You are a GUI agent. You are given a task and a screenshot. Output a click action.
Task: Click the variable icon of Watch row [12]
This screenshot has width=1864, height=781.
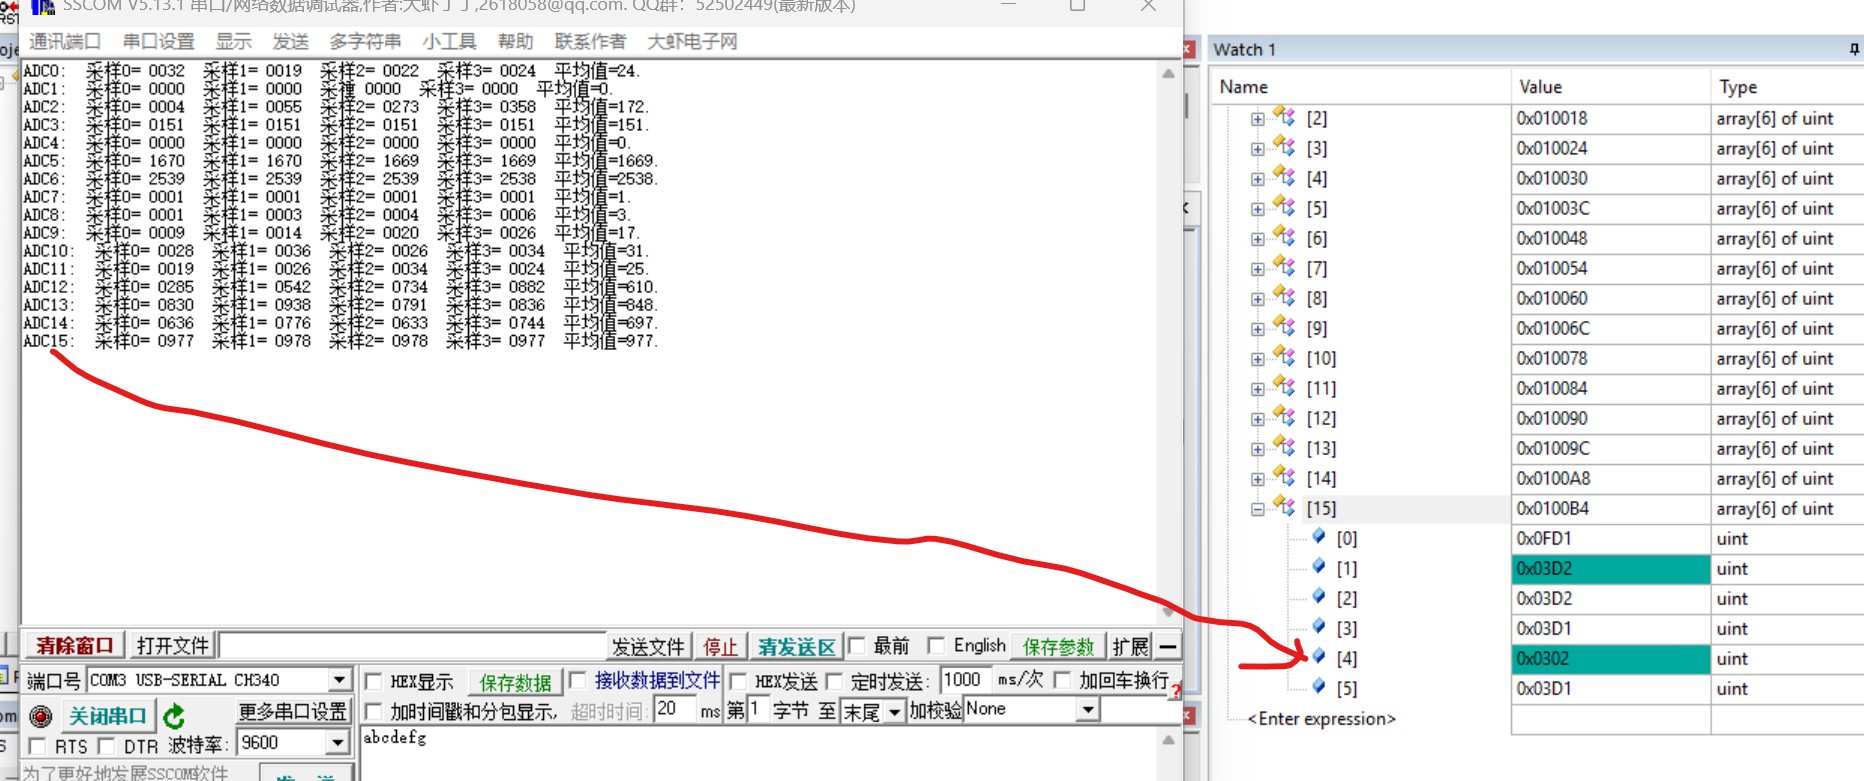[x=1284, y=417]
